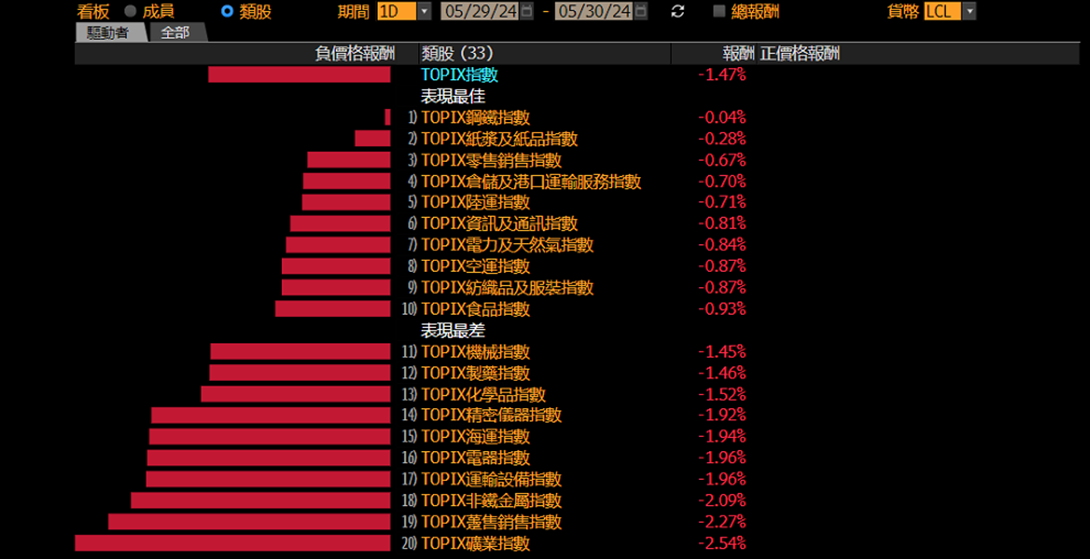Click the 表現最差 section heading
Image resolution: width=1090 pixels, height=559 pixels.
click(x=453, y=330)
